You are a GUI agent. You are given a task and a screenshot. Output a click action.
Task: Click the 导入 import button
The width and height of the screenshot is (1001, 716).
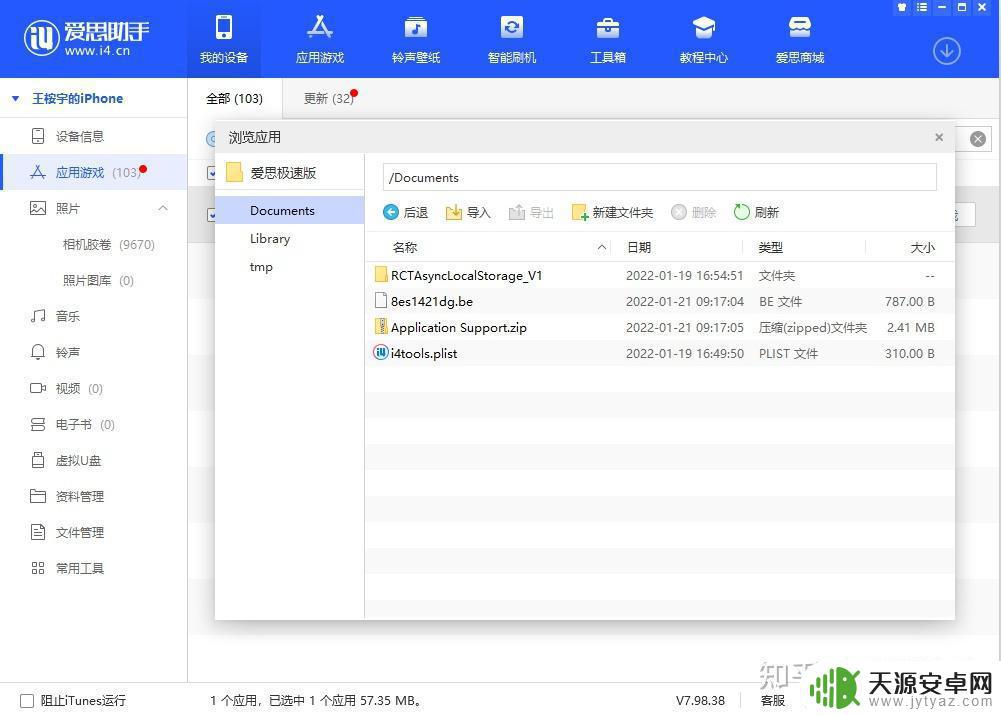468,213
